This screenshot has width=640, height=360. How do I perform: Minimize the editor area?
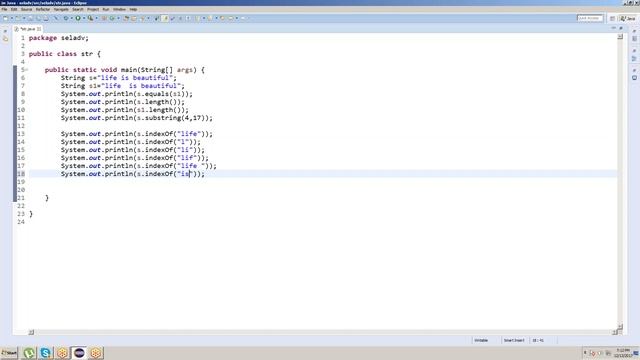point(613,28)
